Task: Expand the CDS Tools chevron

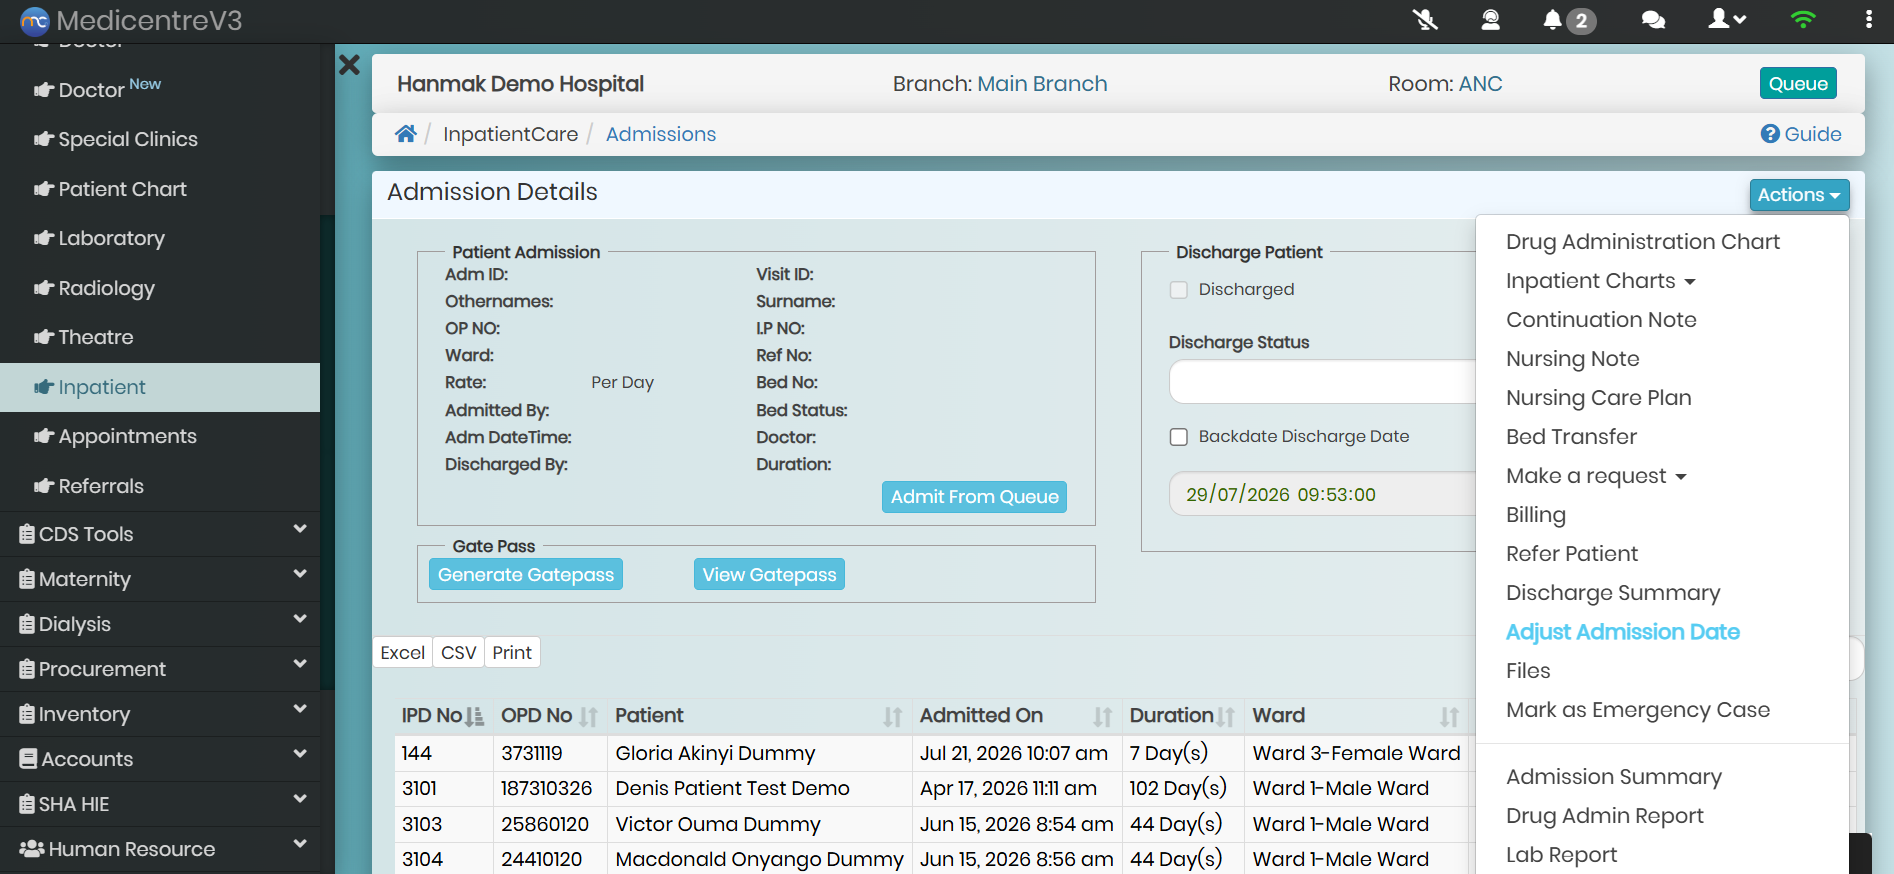Action: (300, 529)
